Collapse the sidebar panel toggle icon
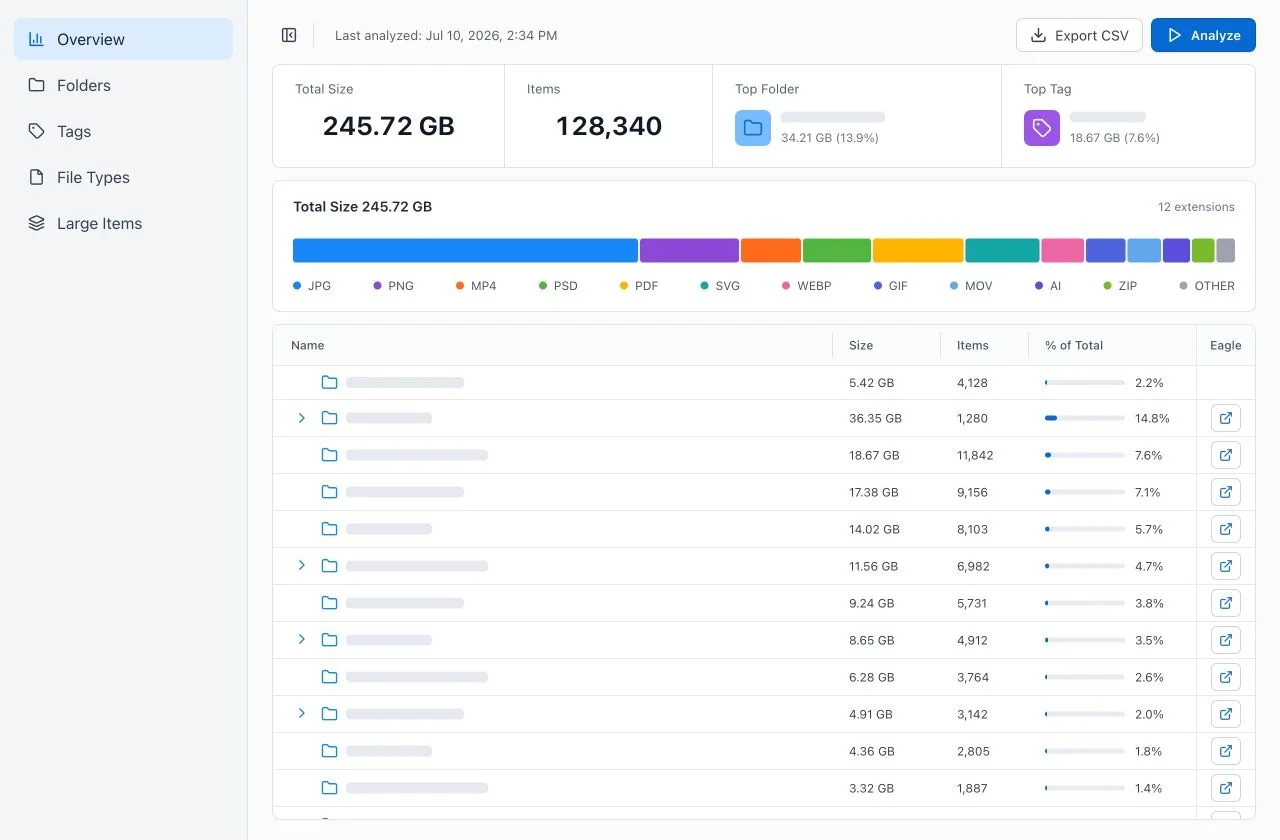The width and height of the screenshot is (1280, 840). 289,35
